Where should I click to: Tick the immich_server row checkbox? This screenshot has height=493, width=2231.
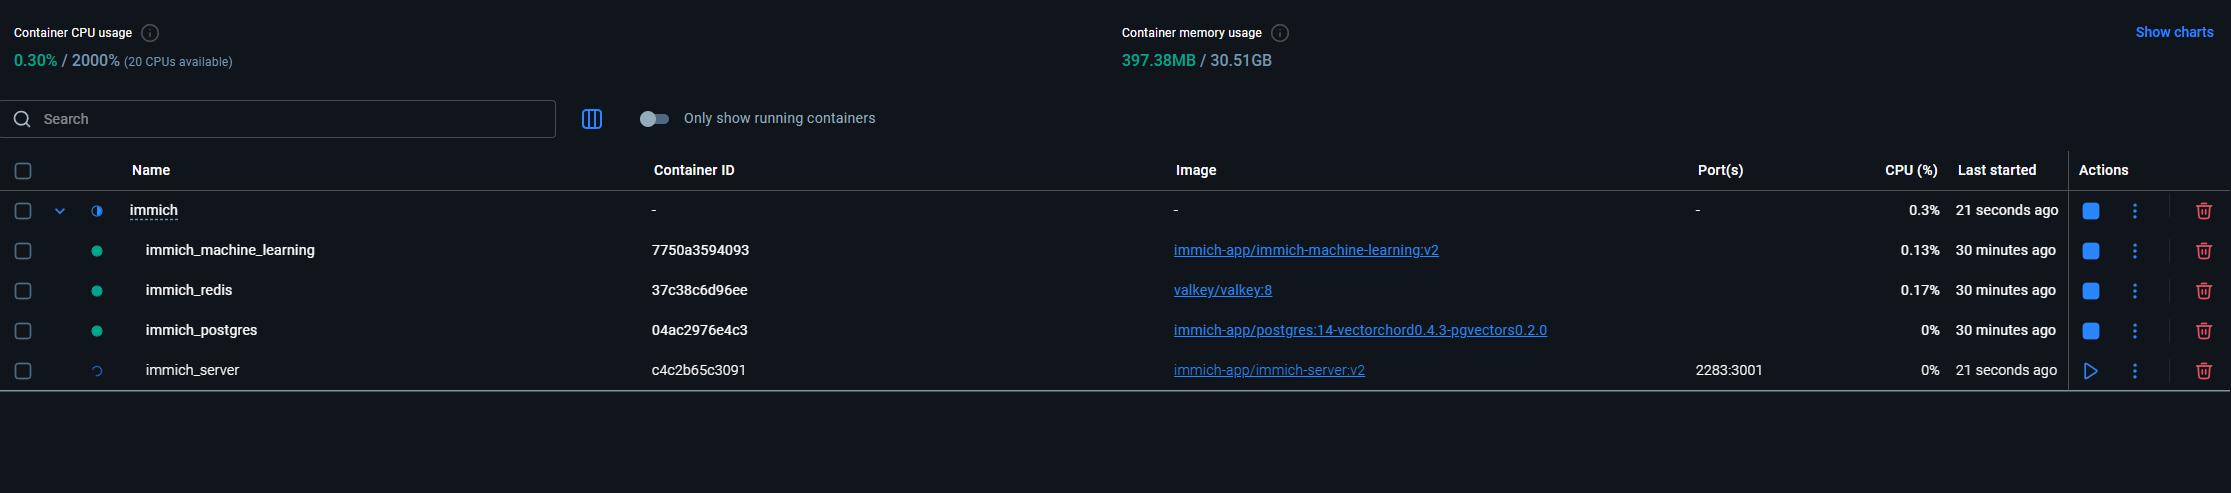(23, 371)
